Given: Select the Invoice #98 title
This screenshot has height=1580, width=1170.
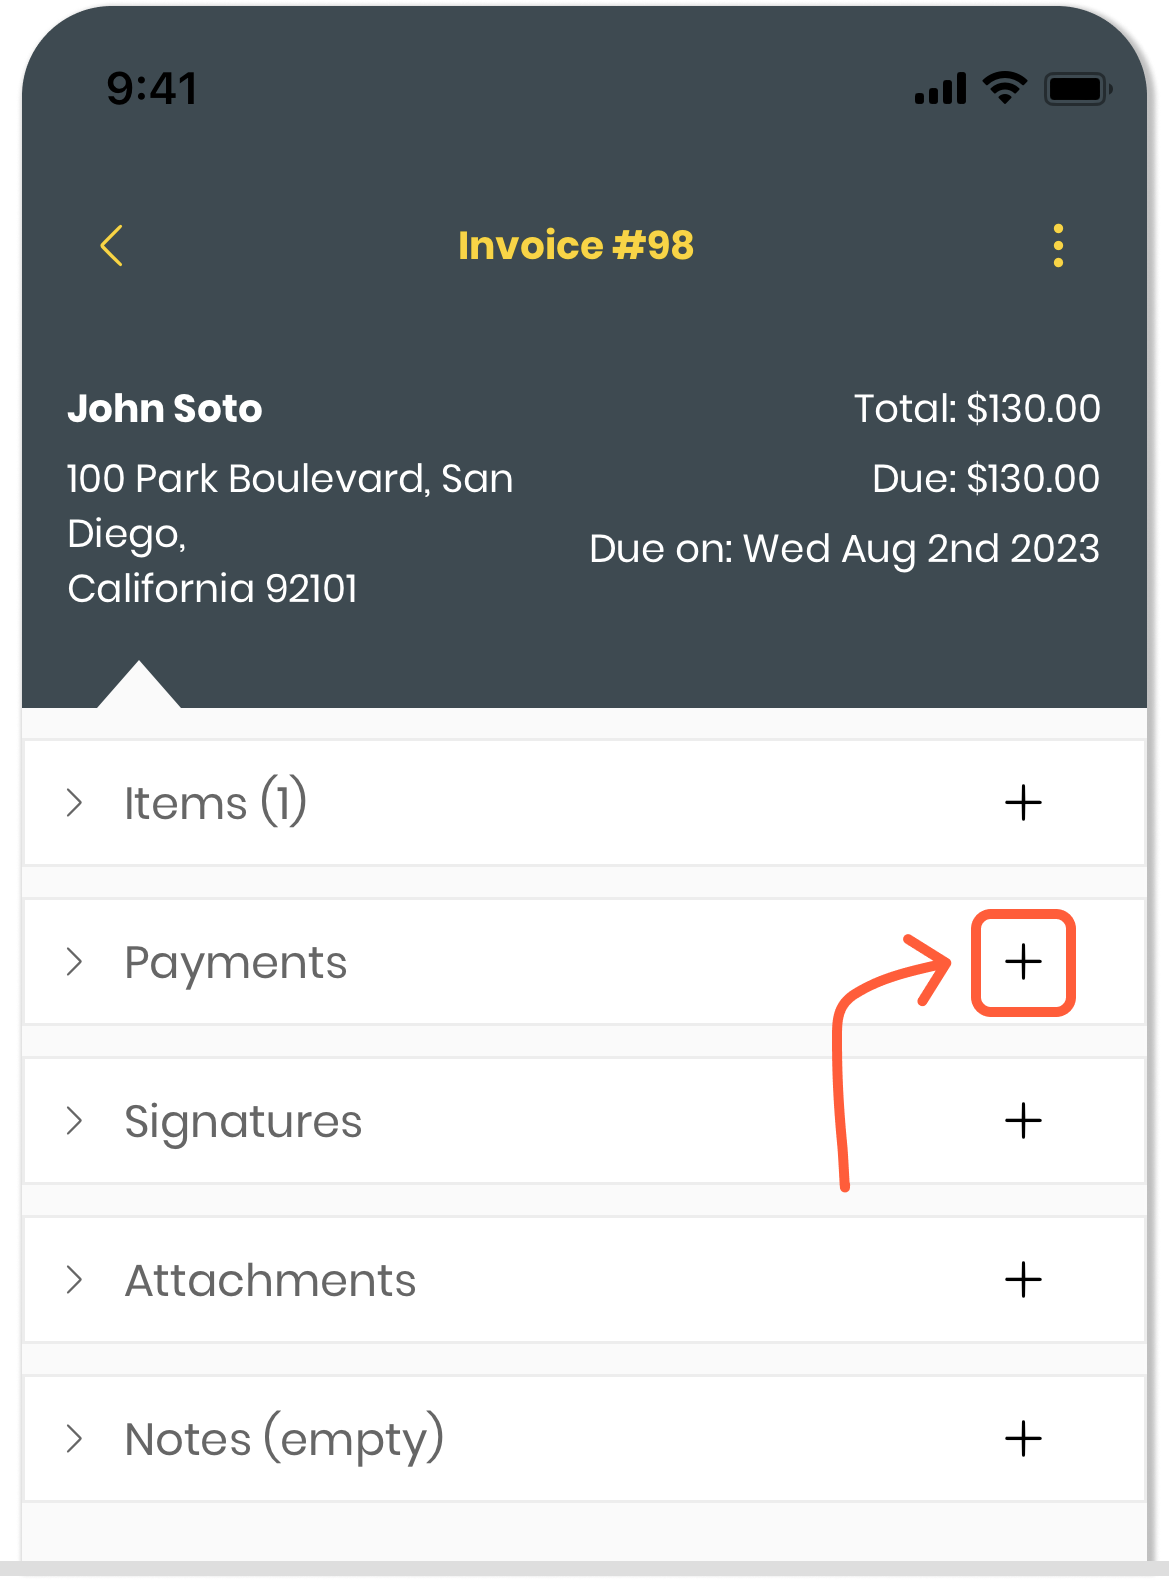Looking at the screenshot, I should pyautogui.click(x=575, y=246).
